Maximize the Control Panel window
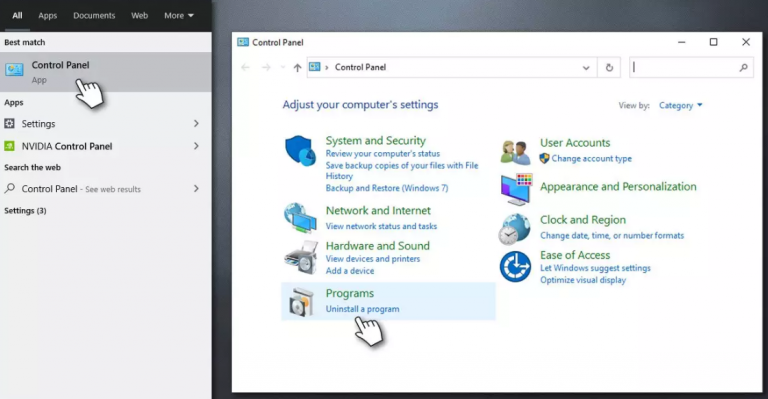The image size is (768, 399). (714, 42)
